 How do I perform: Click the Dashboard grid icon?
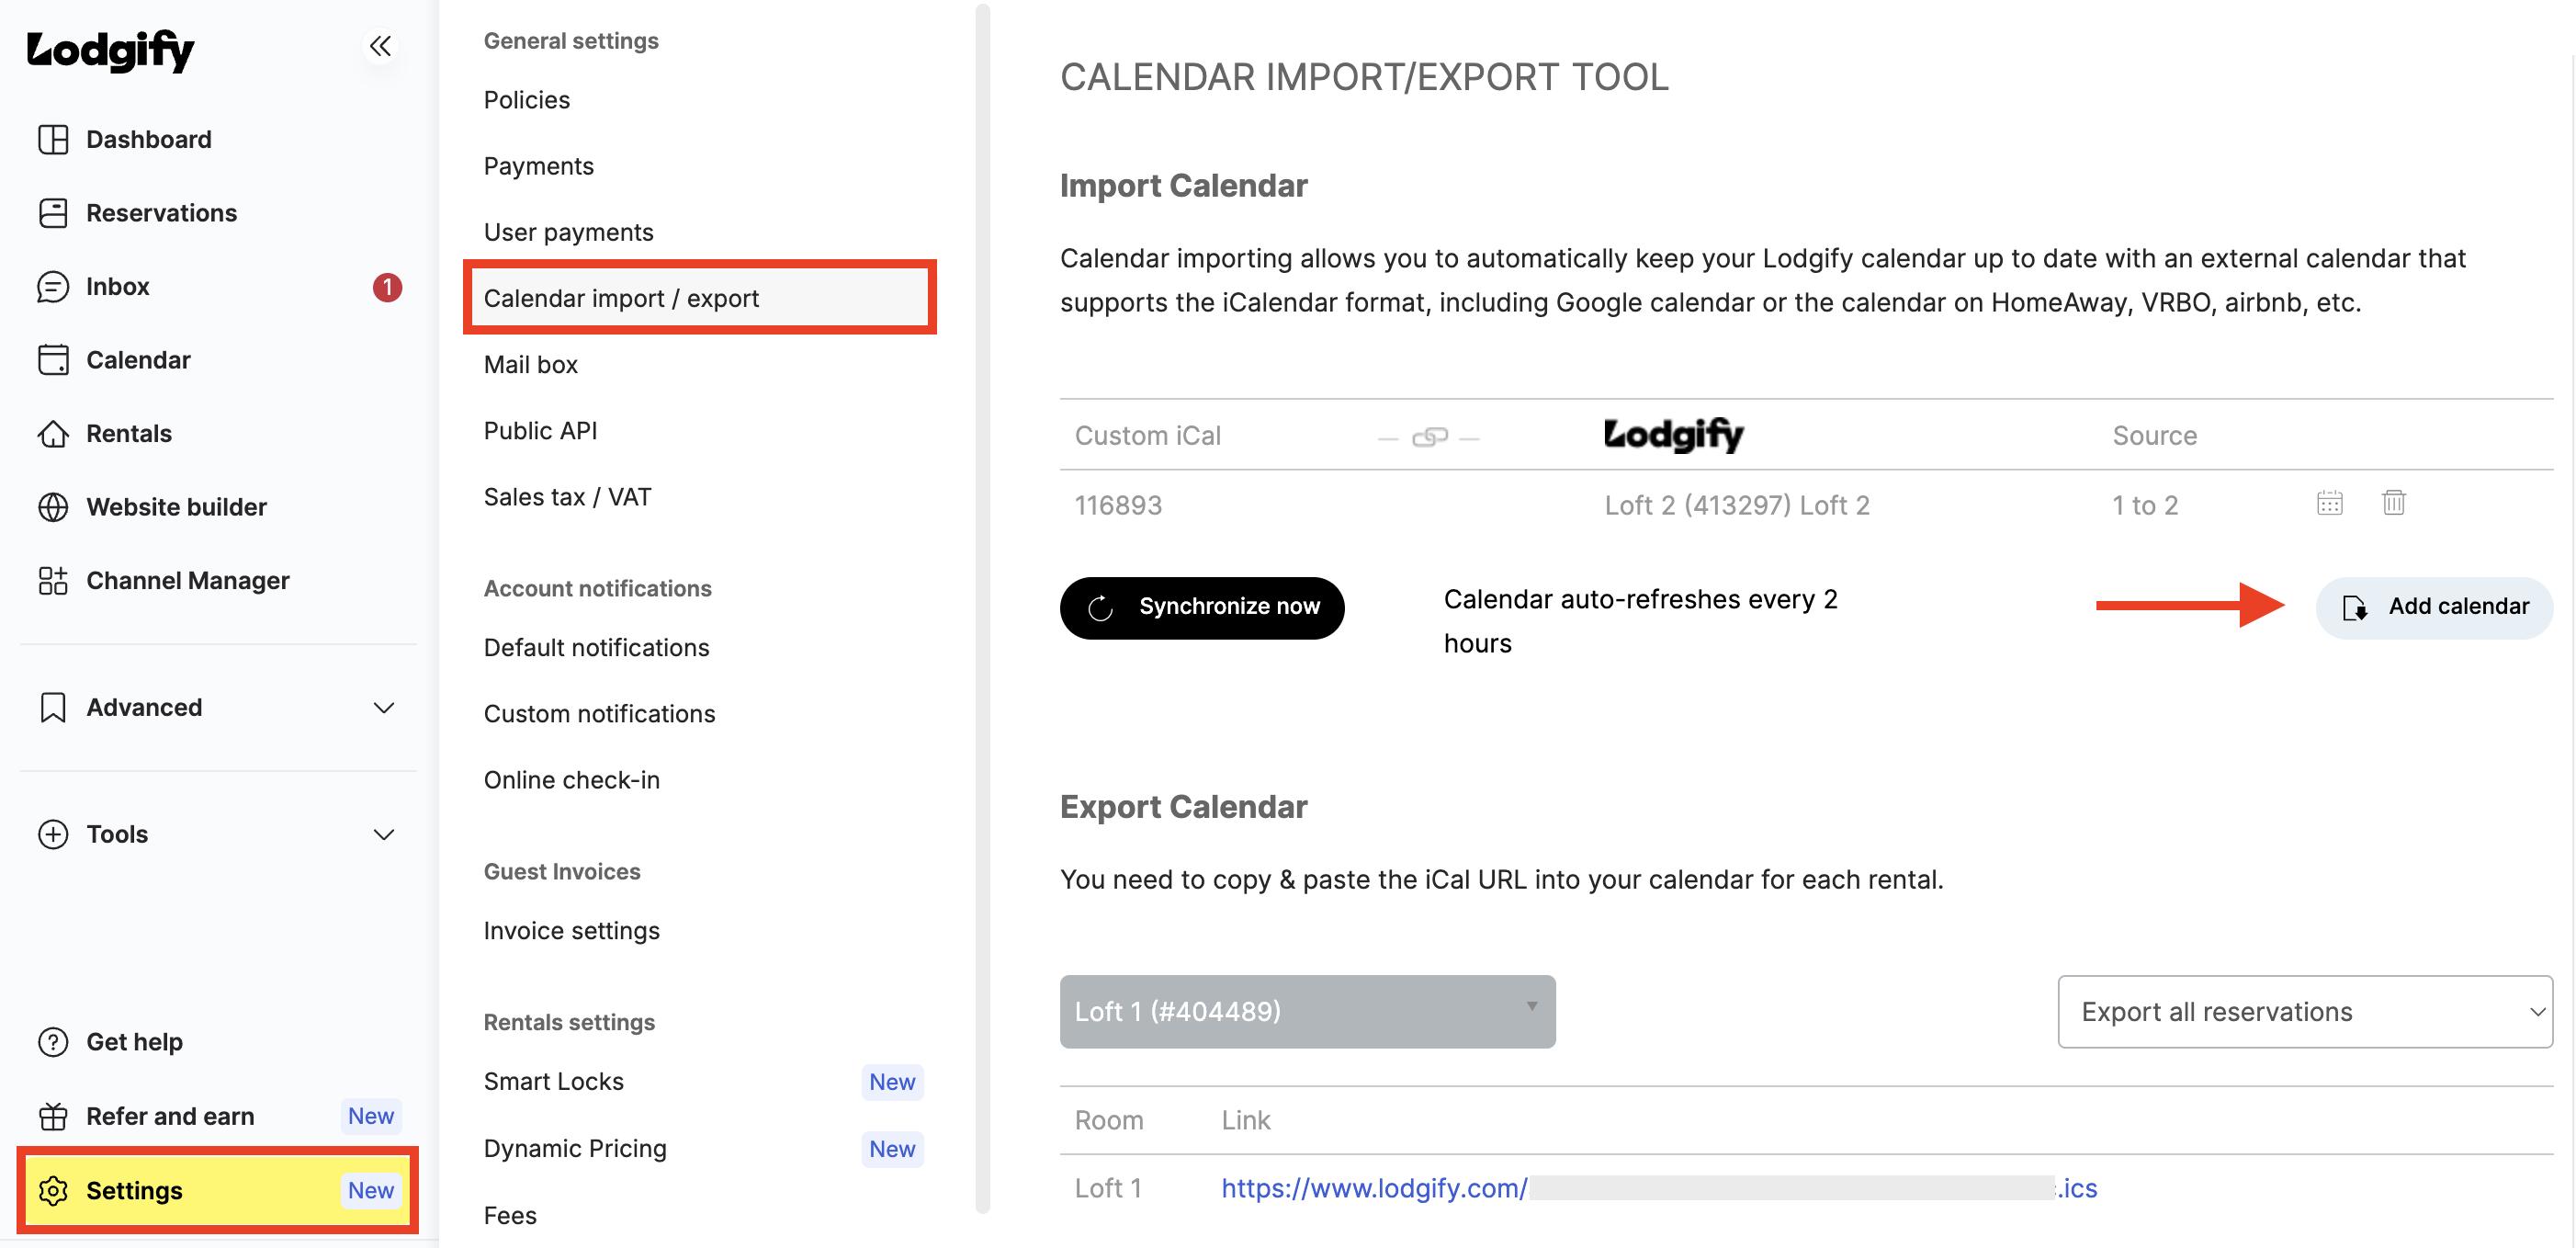[x=53, y=139]
